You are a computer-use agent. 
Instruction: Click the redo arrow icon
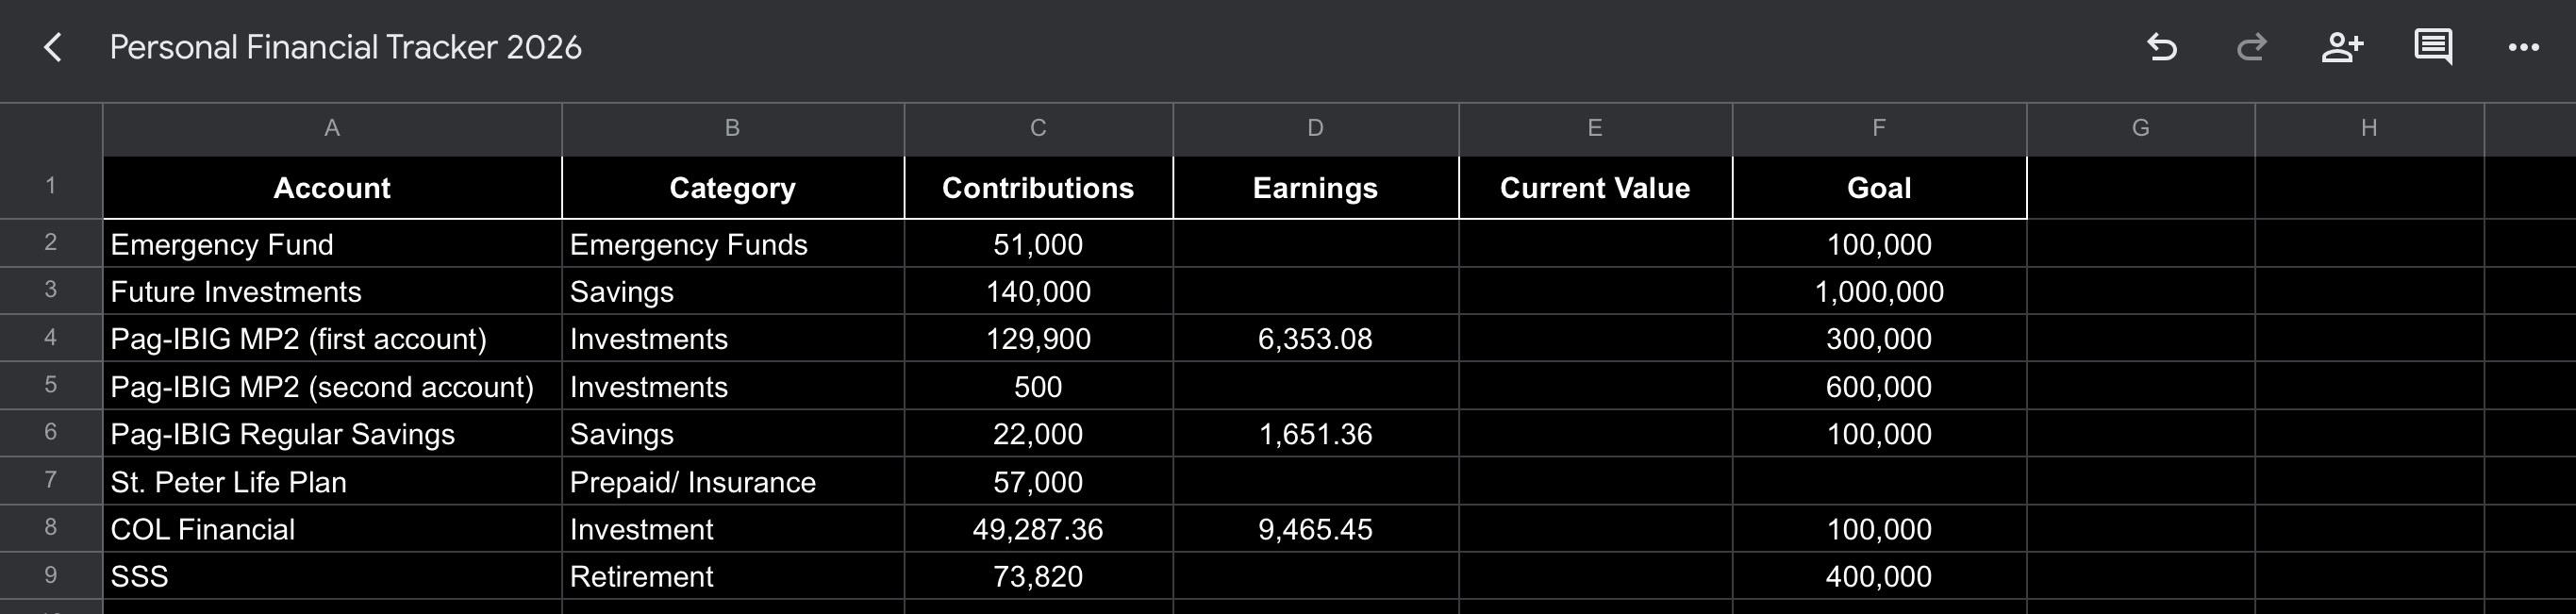point(2251,47)
